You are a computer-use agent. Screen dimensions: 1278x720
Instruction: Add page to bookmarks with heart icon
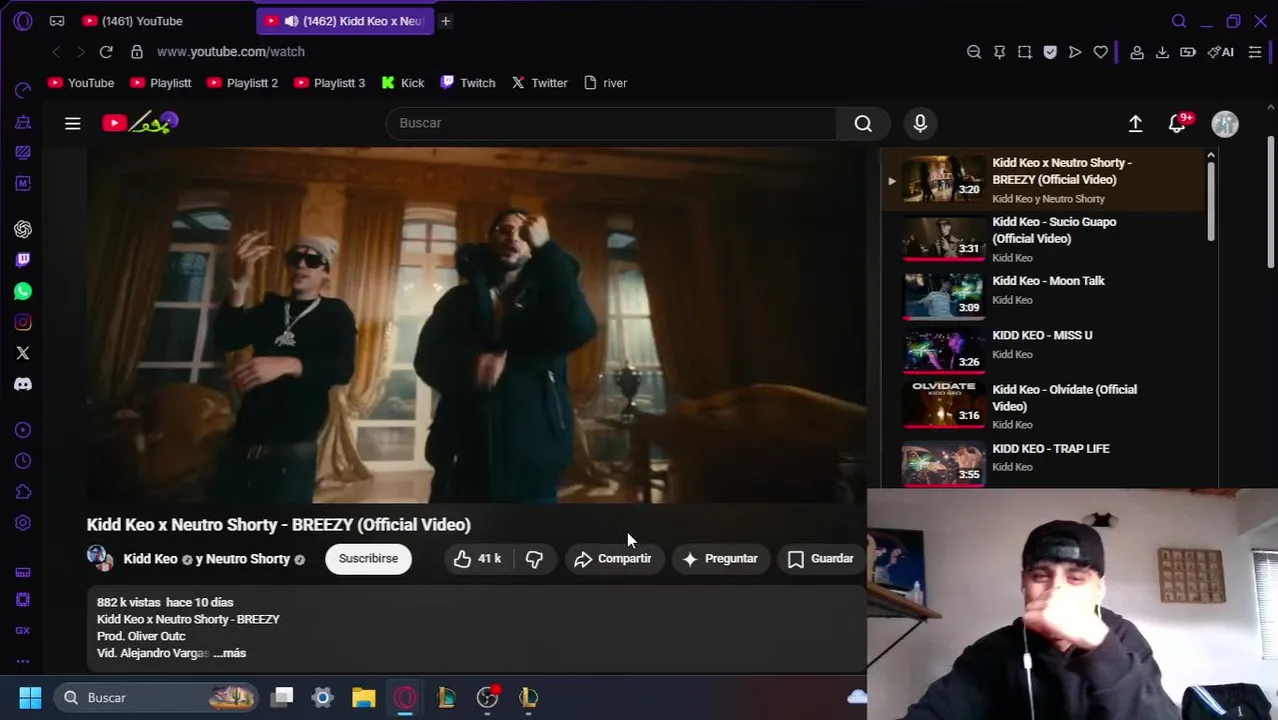click(1101, 52)
